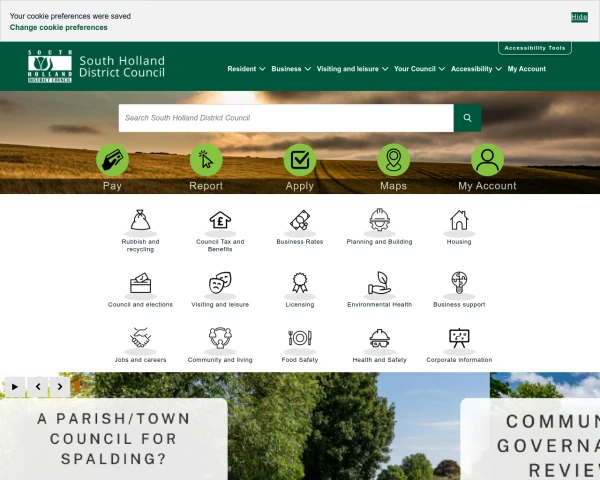Click the 'Planning and Building' label
The width and height of the screenshot is (600, 480).
coord(379,242)
